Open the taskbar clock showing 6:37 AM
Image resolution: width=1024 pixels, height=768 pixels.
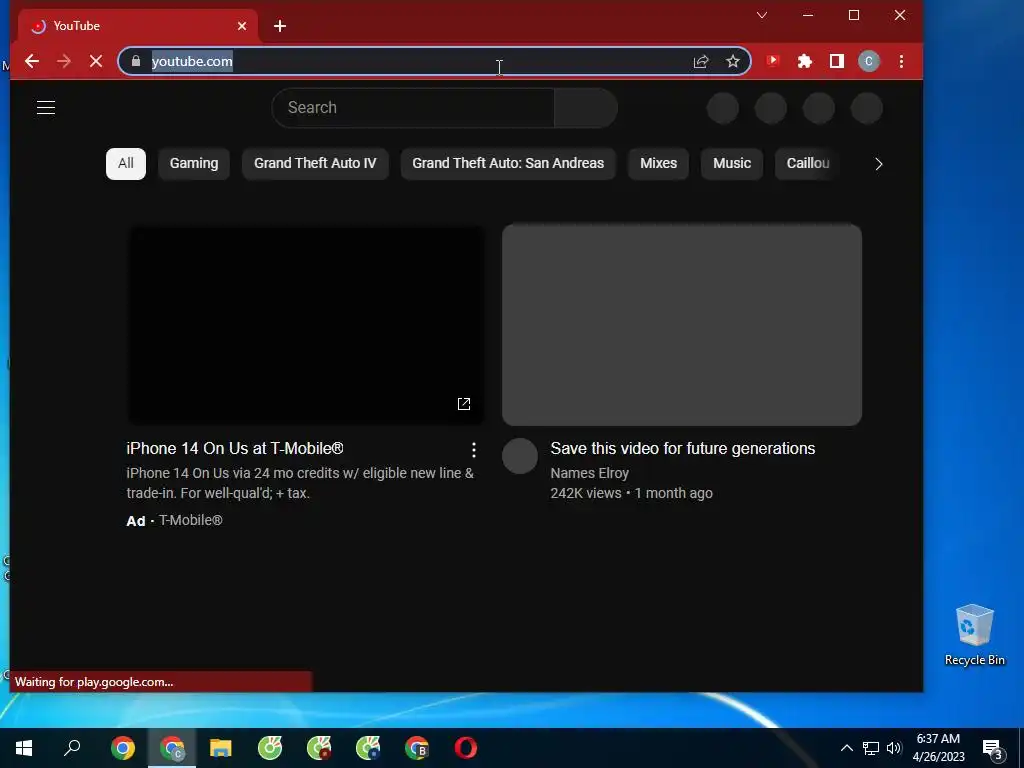(x=938, y=748)
